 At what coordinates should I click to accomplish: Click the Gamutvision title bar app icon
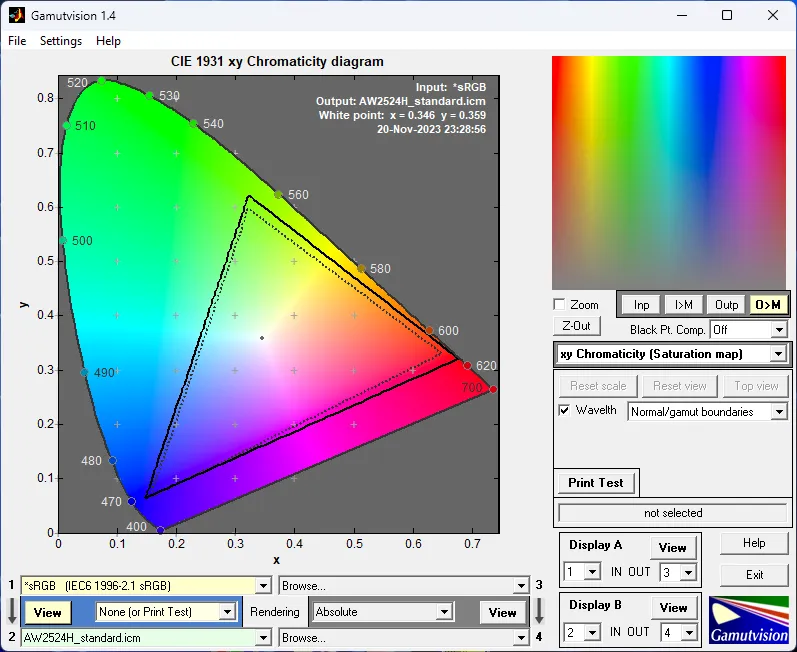(15, 15)
